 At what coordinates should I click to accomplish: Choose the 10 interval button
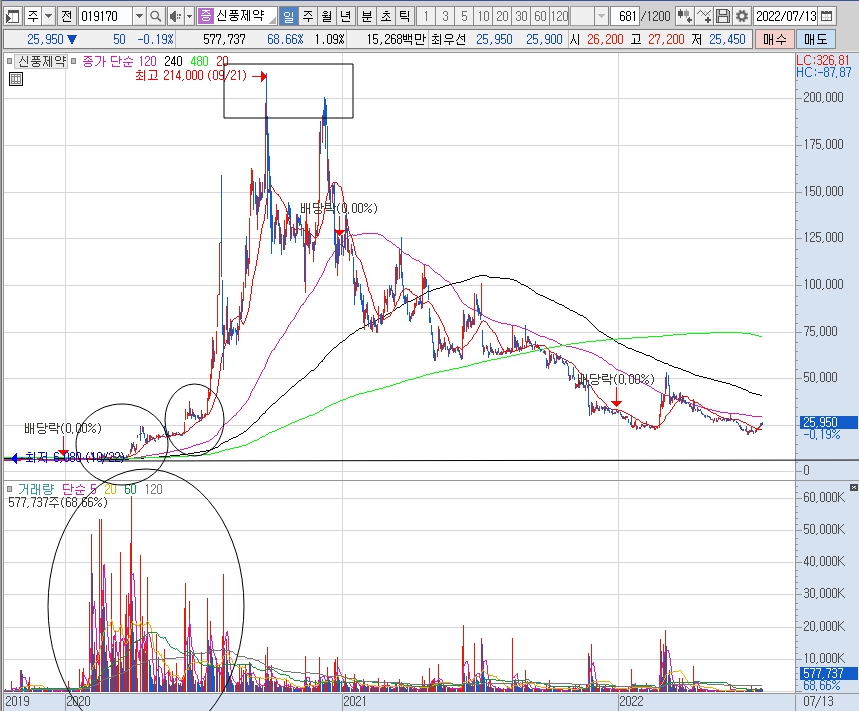(483, 16)
